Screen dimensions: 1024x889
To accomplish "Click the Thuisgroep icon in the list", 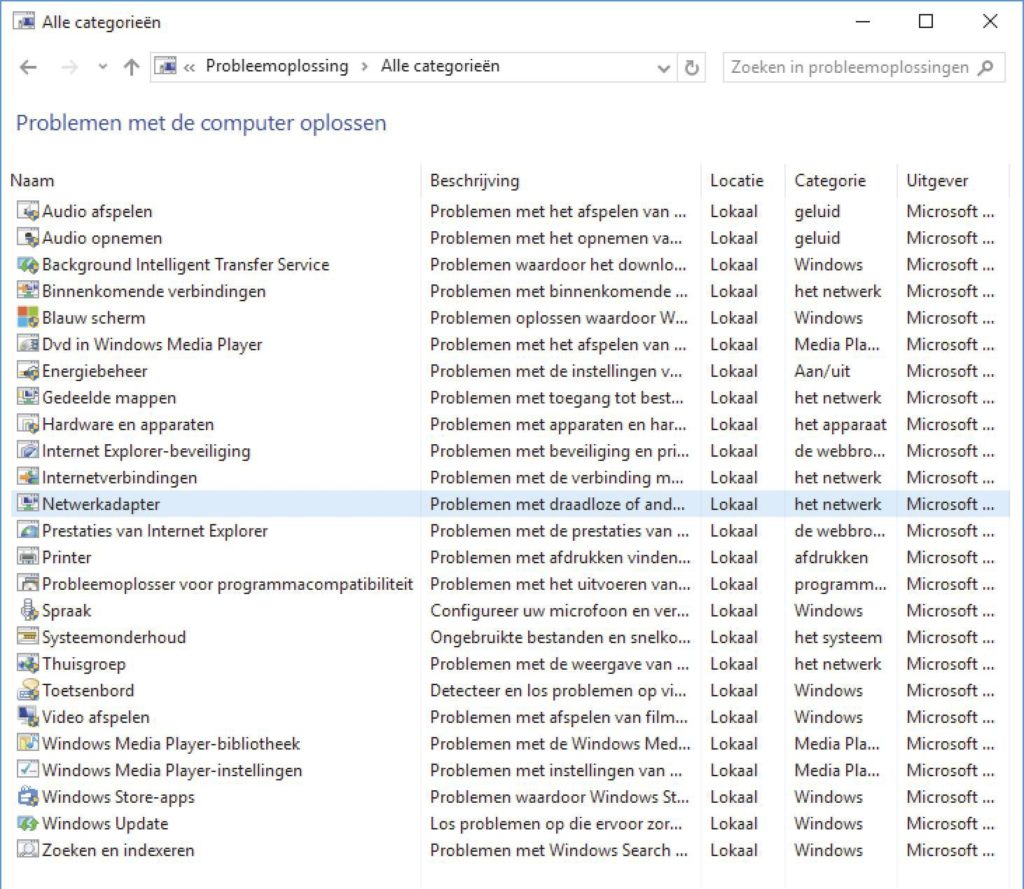I will coord(30,663).
